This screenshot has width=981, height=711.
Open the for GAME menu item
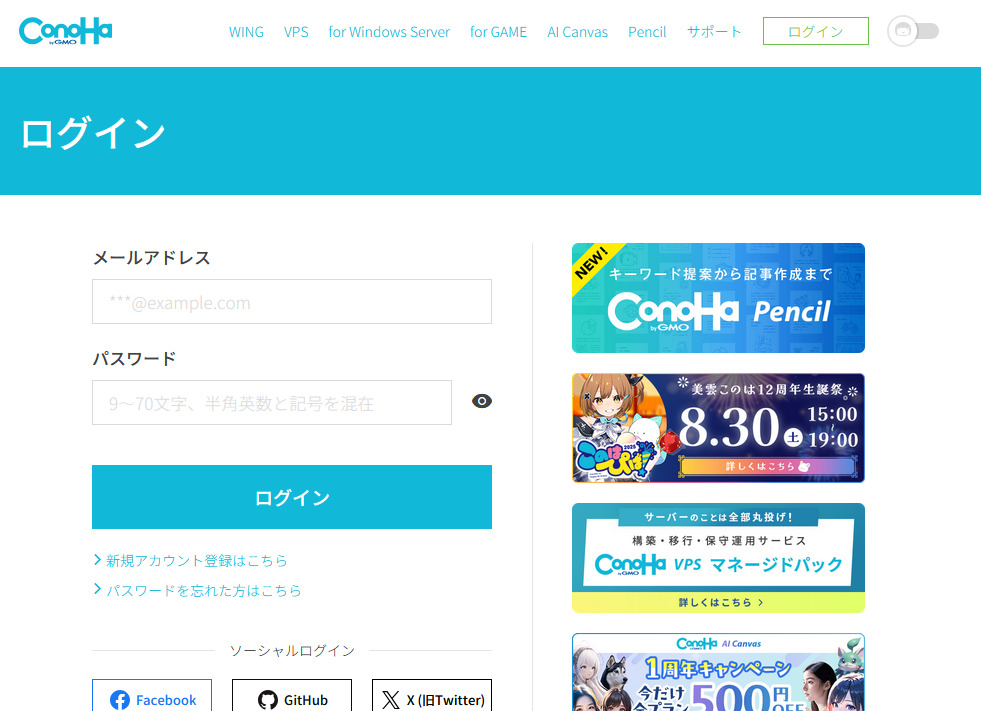[x=498, y=32]
